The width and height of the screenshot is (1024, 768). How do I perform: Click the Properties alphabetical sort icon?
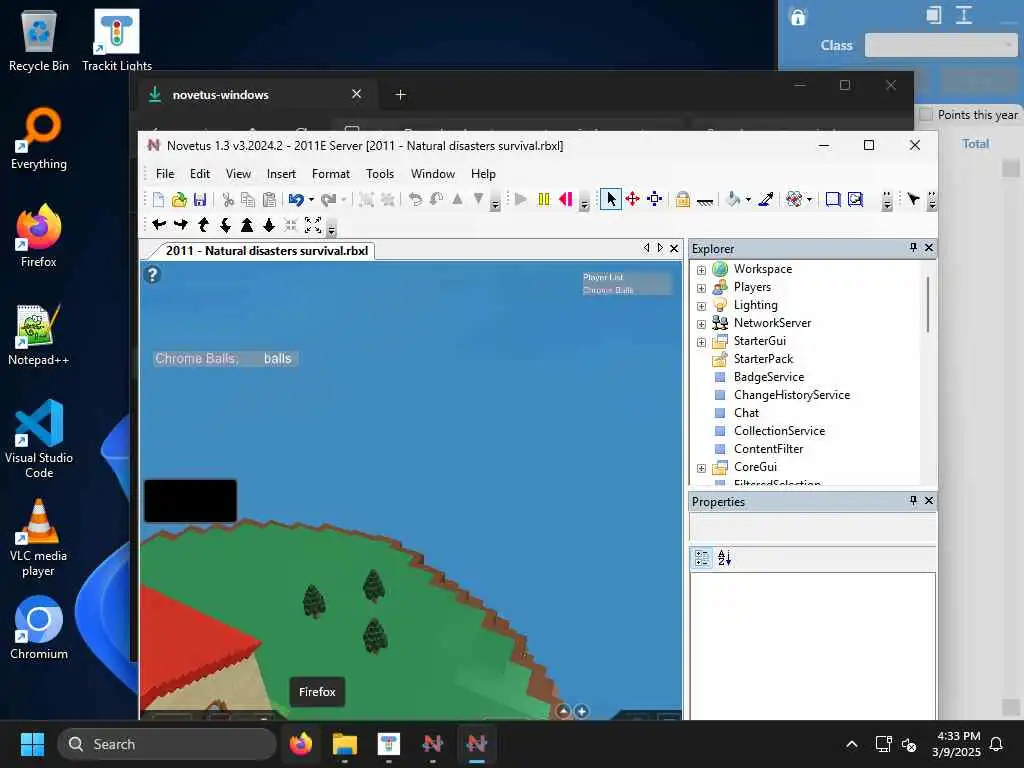tap(724, 558)
